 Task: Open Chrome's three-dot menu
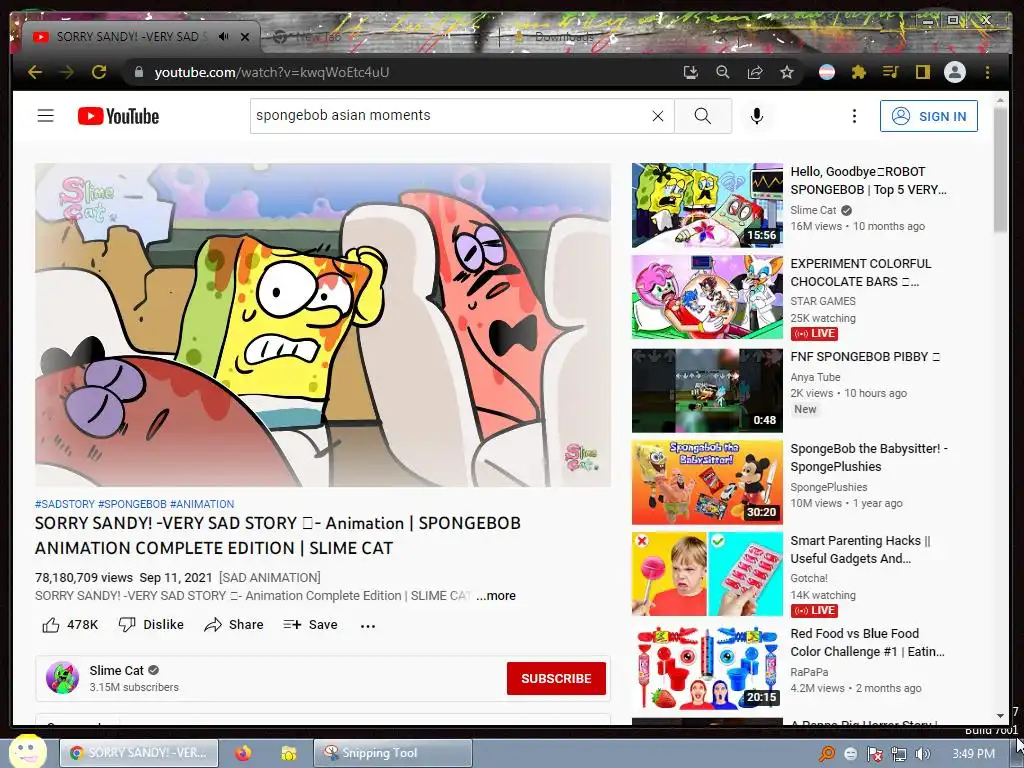987,72
